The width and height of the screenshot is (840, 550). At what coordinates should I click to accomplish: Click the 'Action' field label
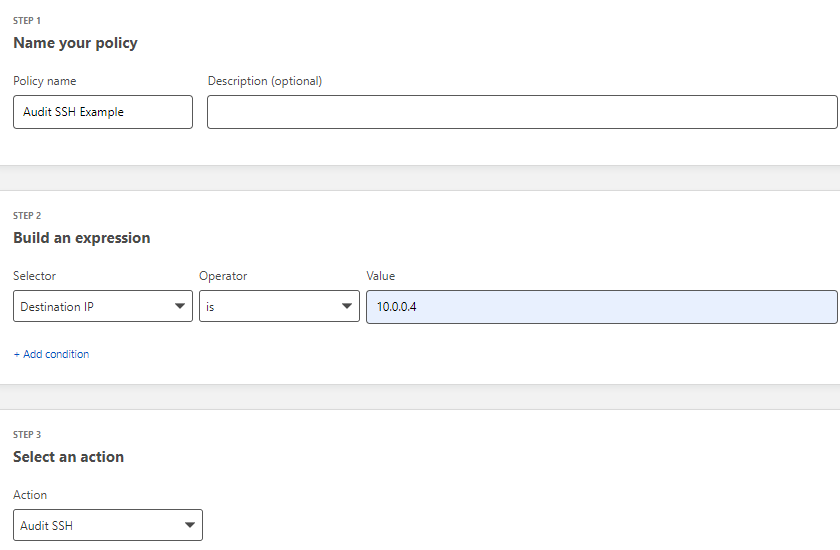[30, 495]
